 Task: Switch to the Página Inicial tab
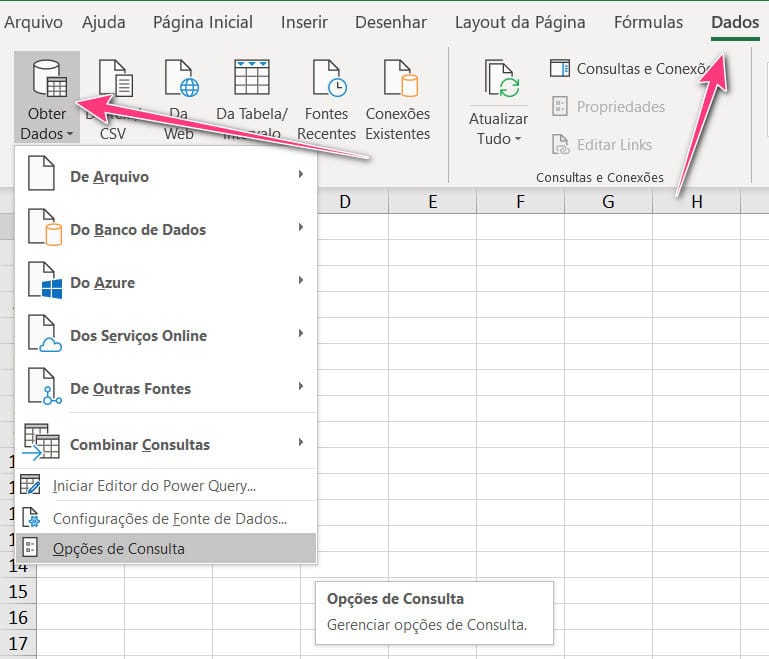[203, 23]
